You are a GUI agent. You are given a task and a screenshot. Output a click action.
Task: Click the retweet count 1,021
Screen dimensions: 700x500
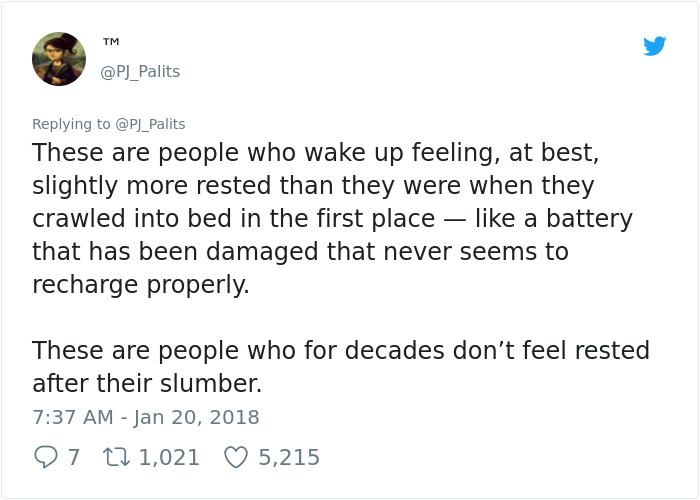tap(169, 457)
